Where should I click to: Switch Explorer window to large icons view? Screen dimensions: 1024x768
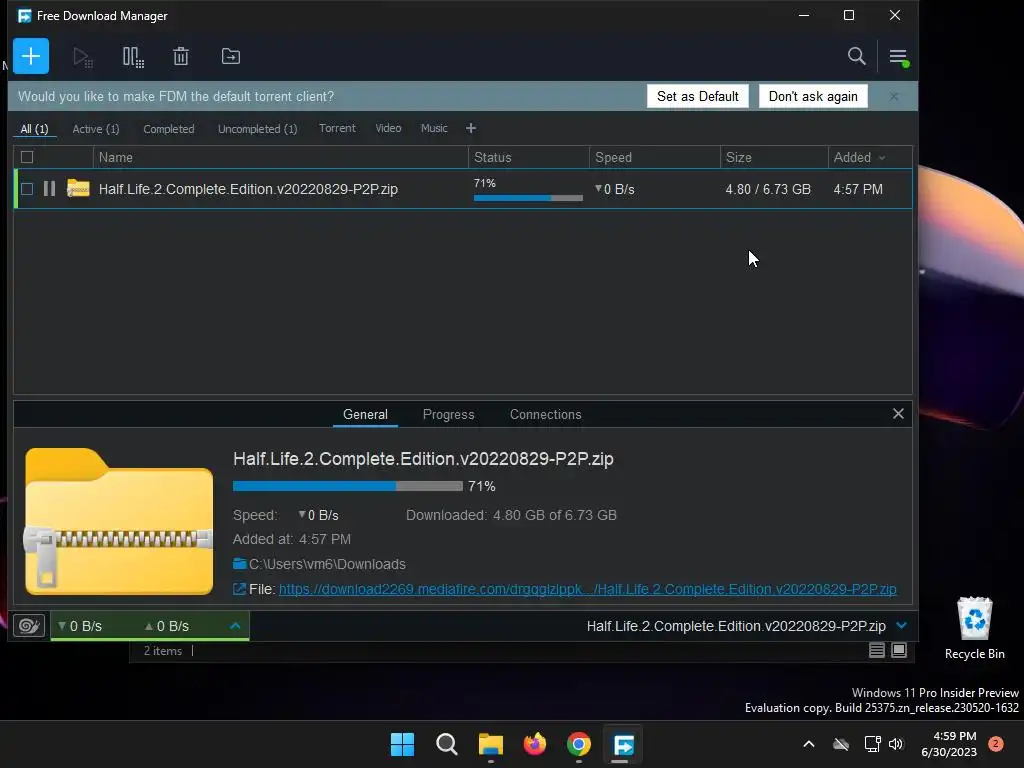click(x=899, y=650)
